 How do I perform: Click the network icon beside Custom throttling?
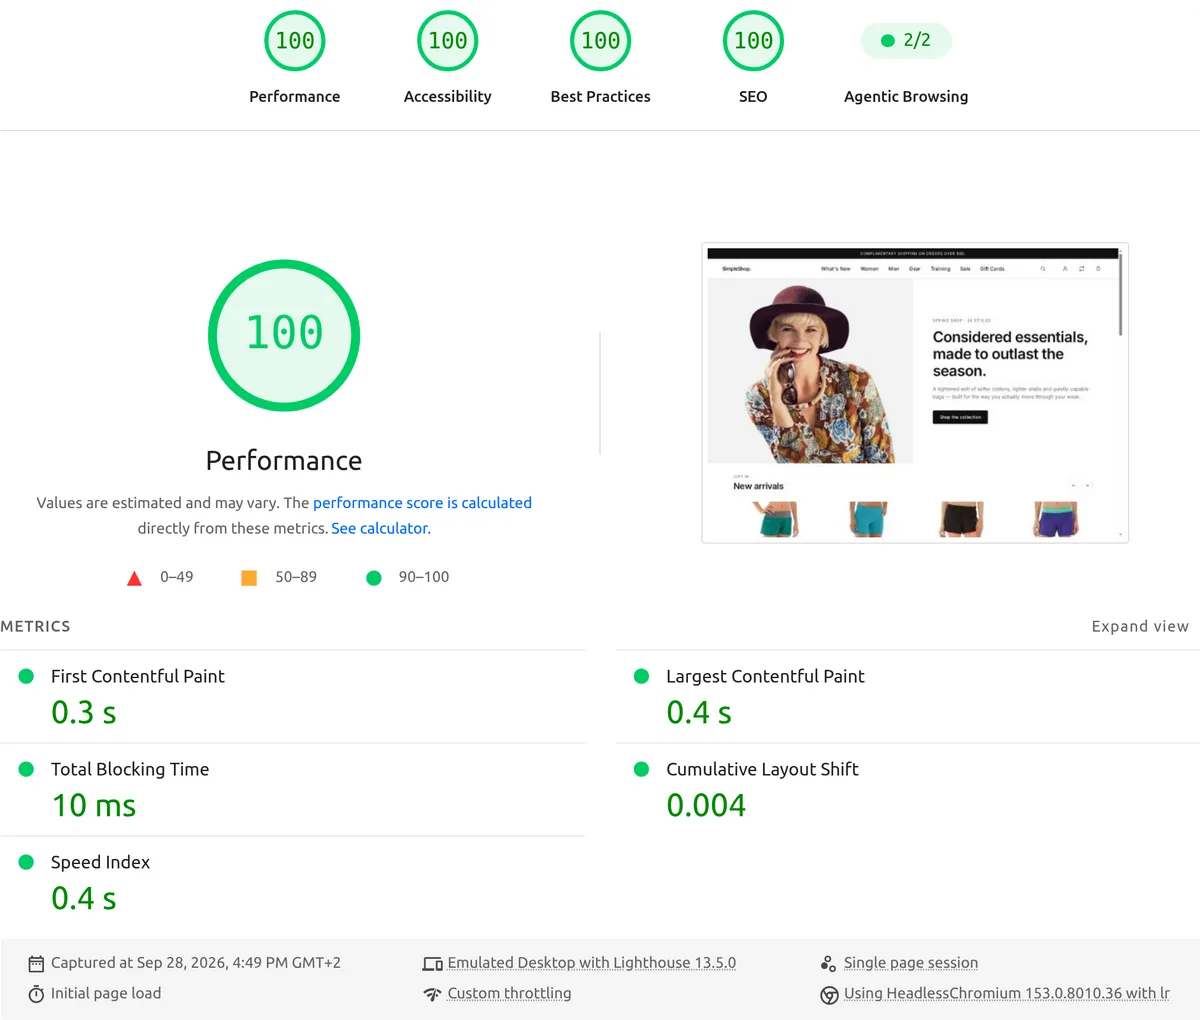pyautogui.click(x=432, y=994)
